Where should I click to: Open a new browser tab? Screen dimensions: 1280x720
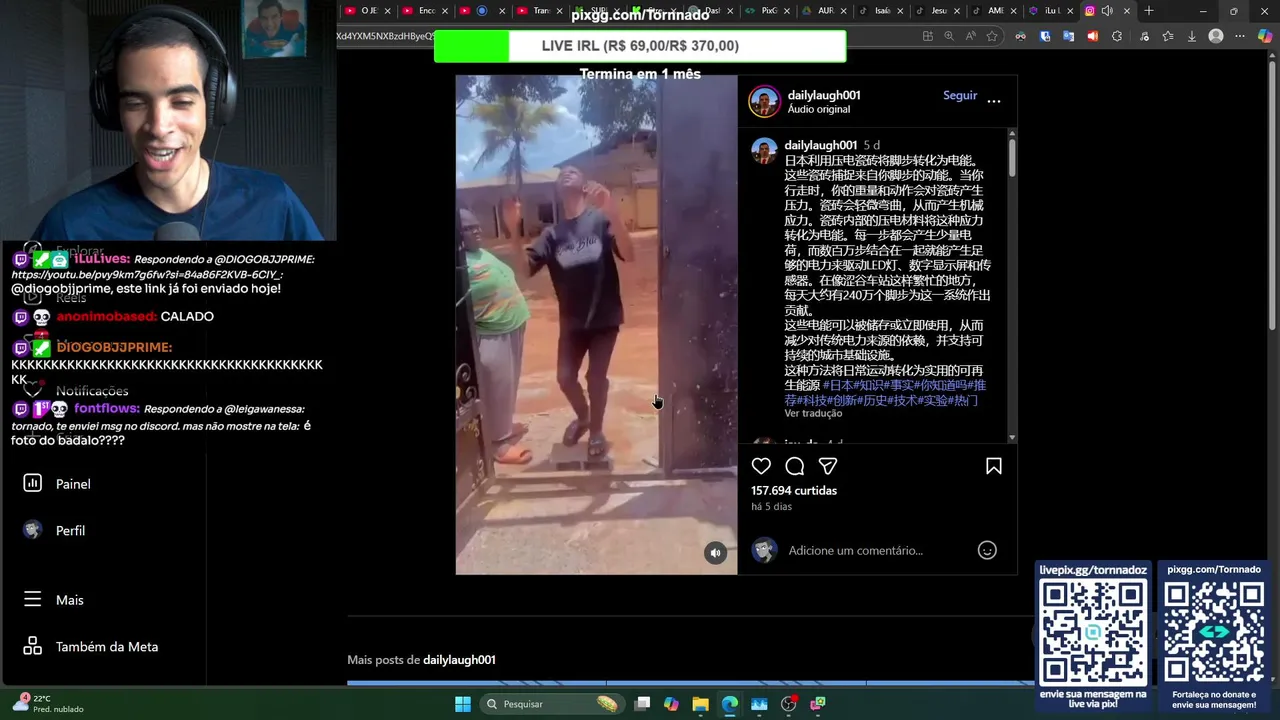[1149, 11]
